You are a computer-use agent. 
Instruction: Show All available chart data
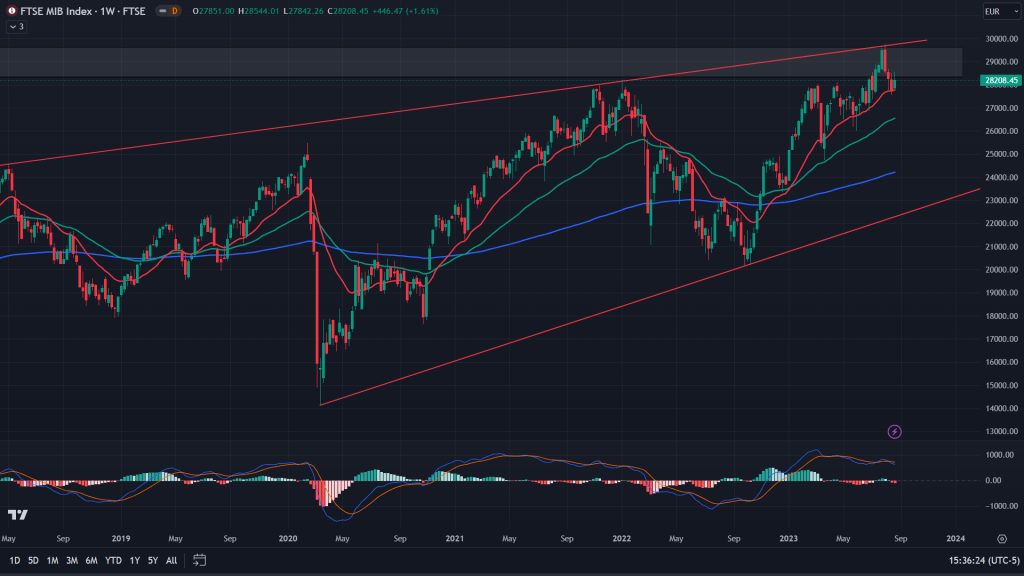coord(171,560)
